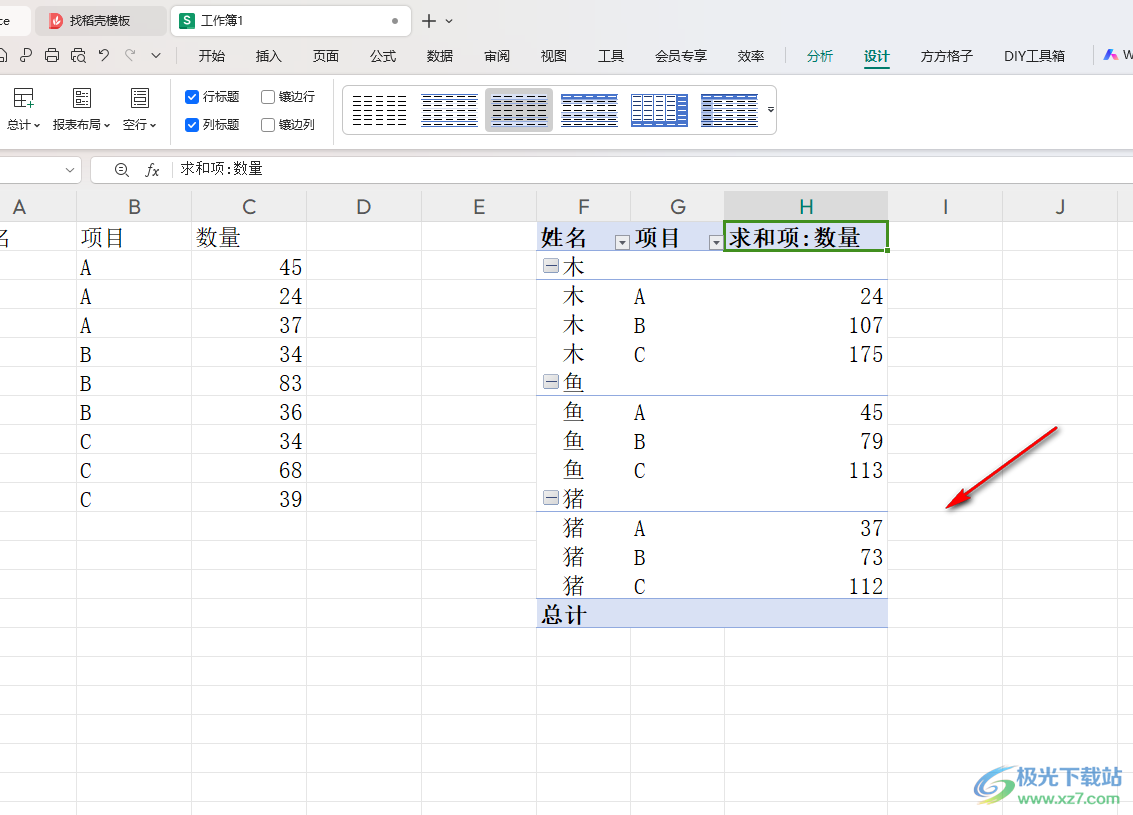Open the 开始 ribbon tab
The height and width of the screenshot is (815, 1133).
click(x=212, y=56)
